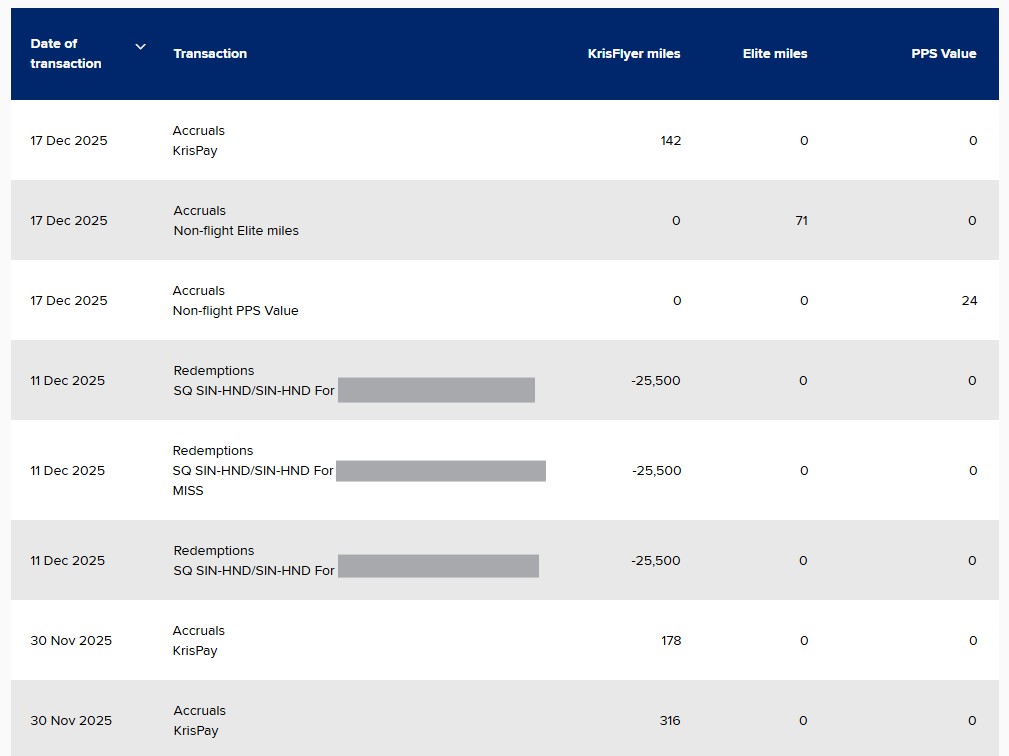Click the KrisPay label on the 142 miles row
1009x756 pixels.
click(195, 151)
